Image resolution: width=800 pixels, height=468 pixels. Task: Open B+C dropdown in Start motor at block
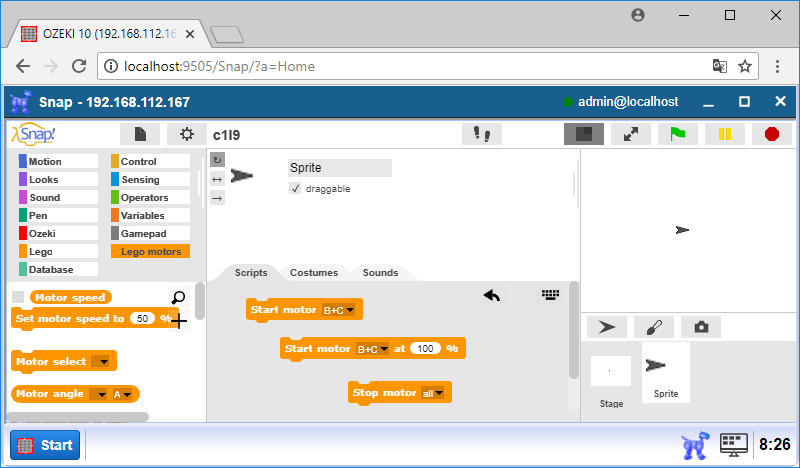(372, 349)
